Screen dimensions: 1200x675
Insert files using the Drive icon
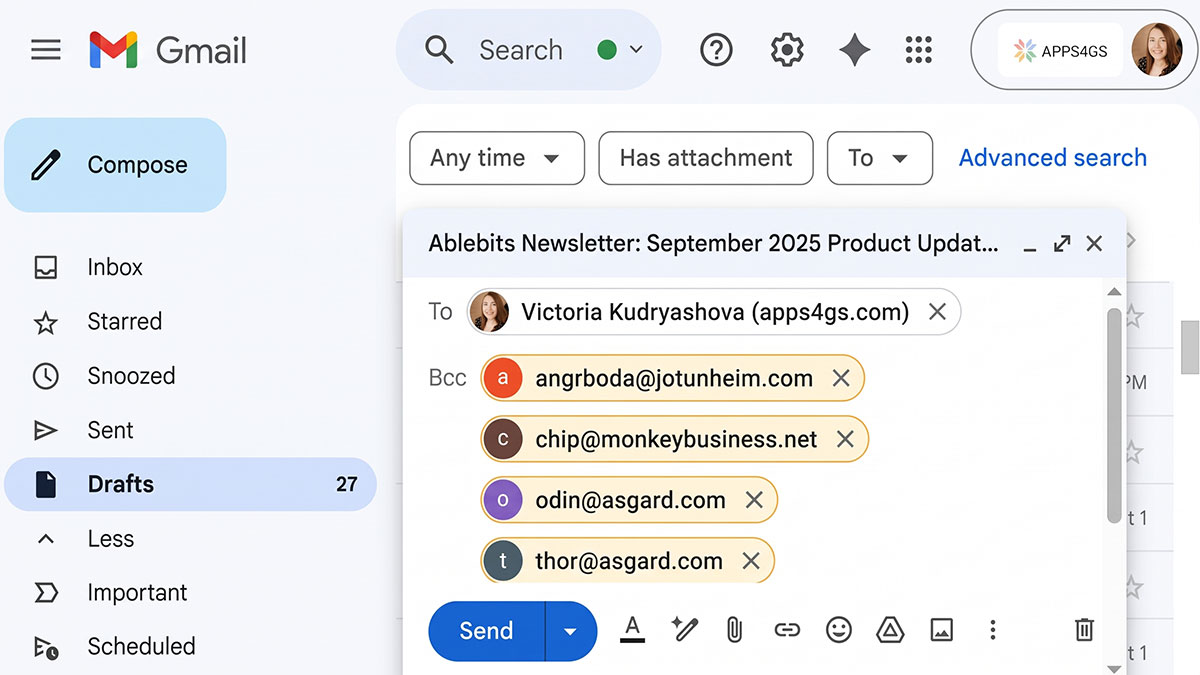(890, 630)
